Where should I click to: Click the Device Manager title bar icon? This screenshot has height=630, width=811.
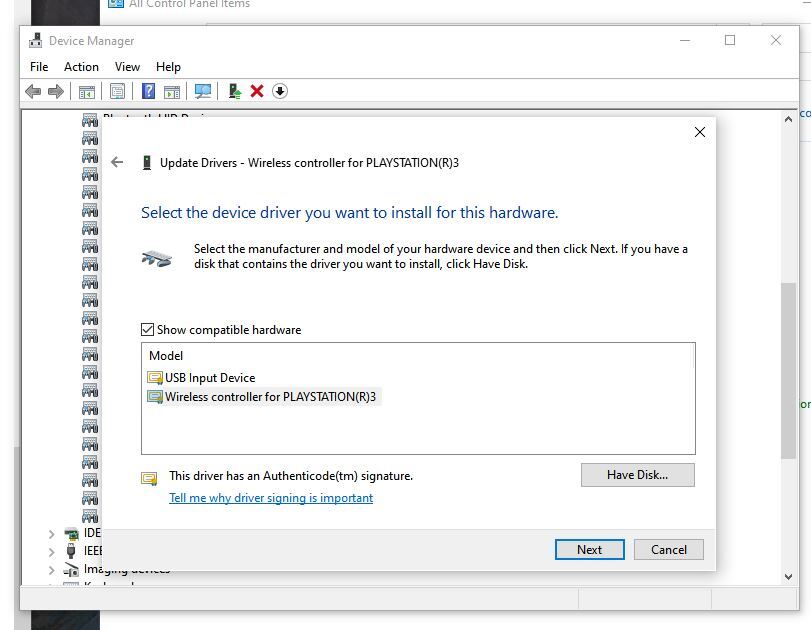pos(36,40)
